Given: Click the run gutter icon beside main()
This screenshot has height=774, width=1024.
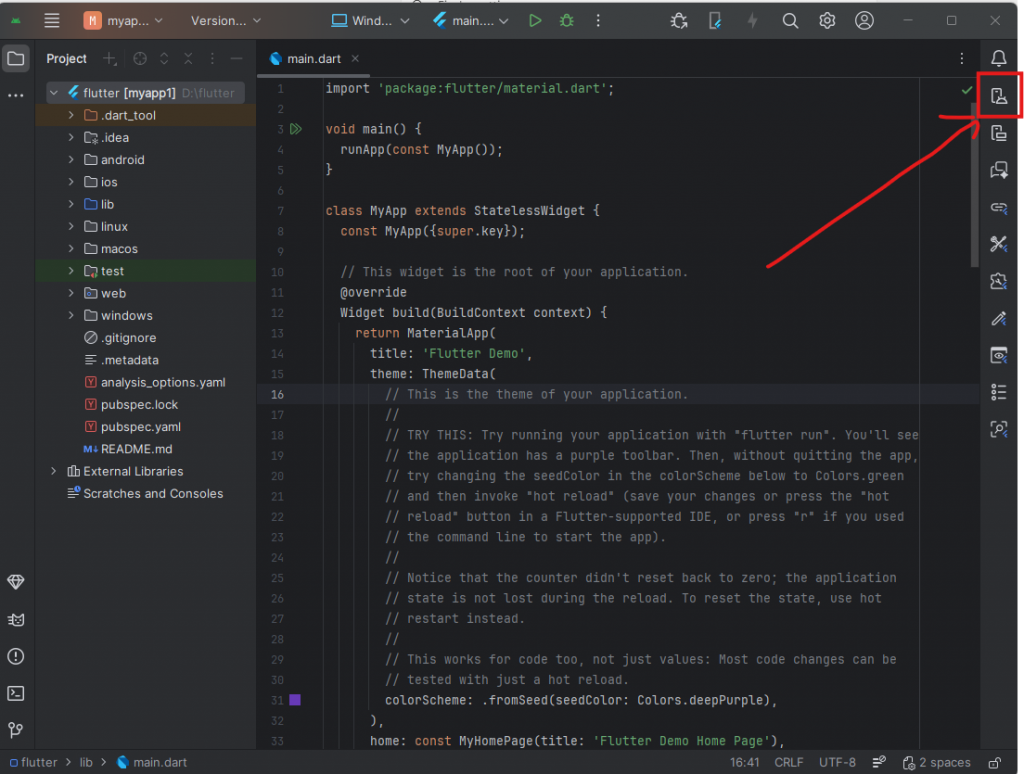Looking at the screenshot, I should (296, 129).
